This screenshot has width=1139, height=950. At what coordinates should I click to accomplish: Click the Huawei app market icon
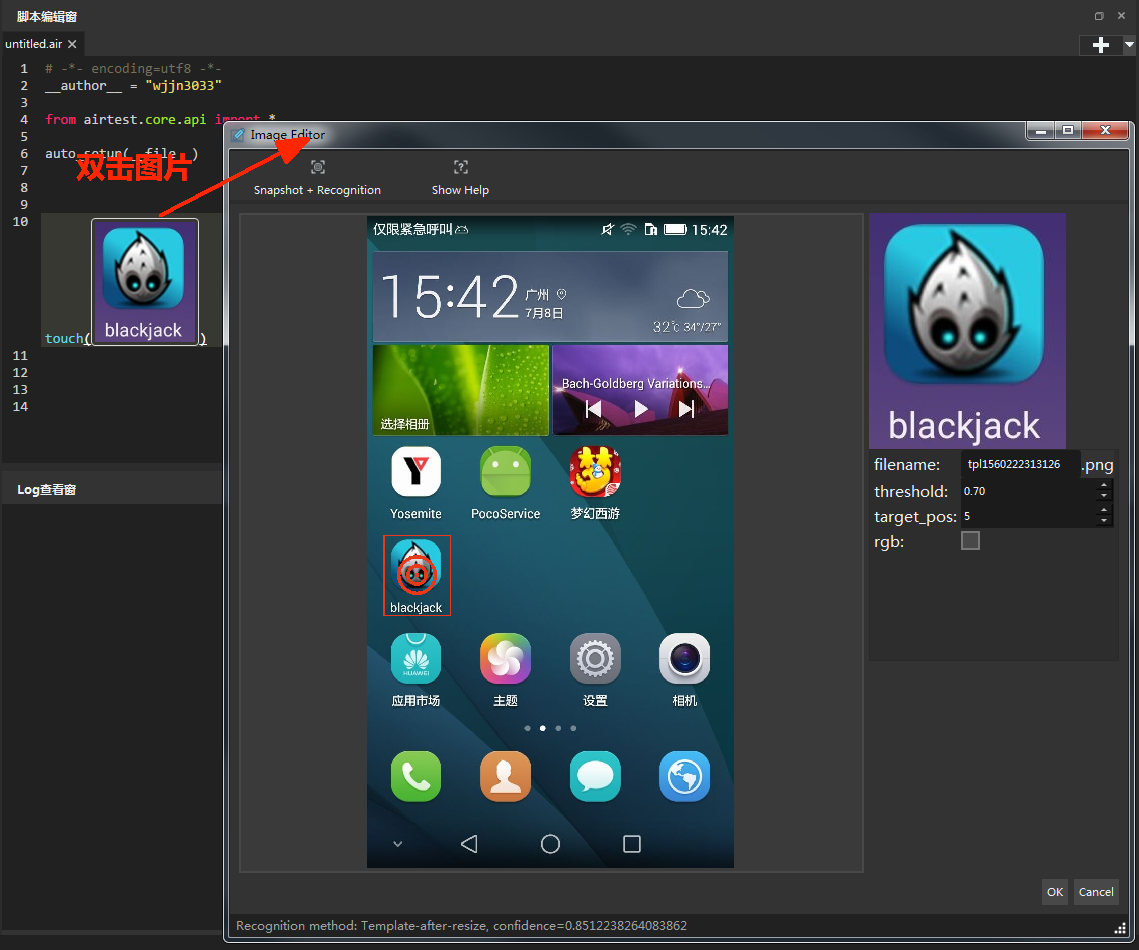point(416,659)
